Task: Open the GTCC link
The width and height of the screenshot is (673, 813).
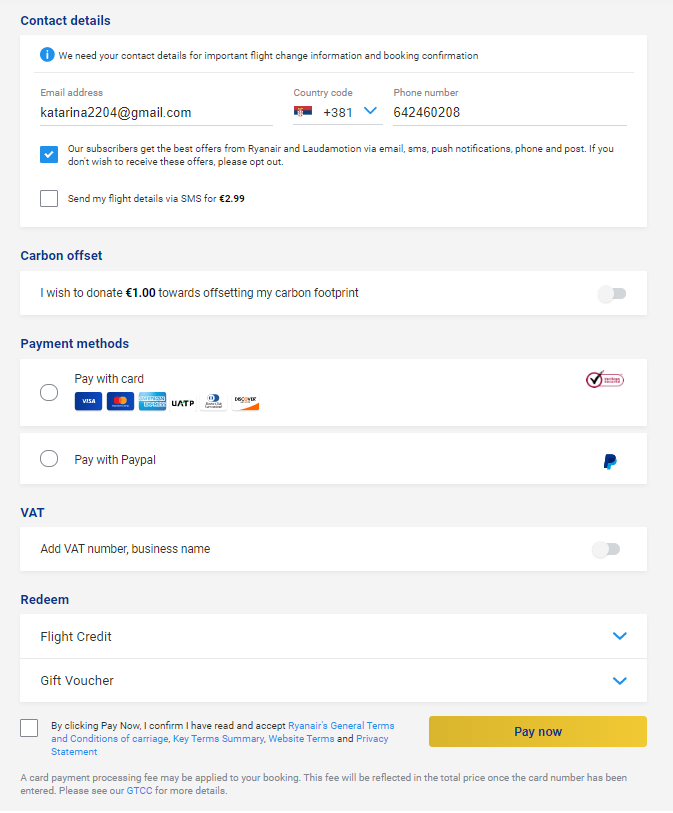Action: (x=139, y=791)
